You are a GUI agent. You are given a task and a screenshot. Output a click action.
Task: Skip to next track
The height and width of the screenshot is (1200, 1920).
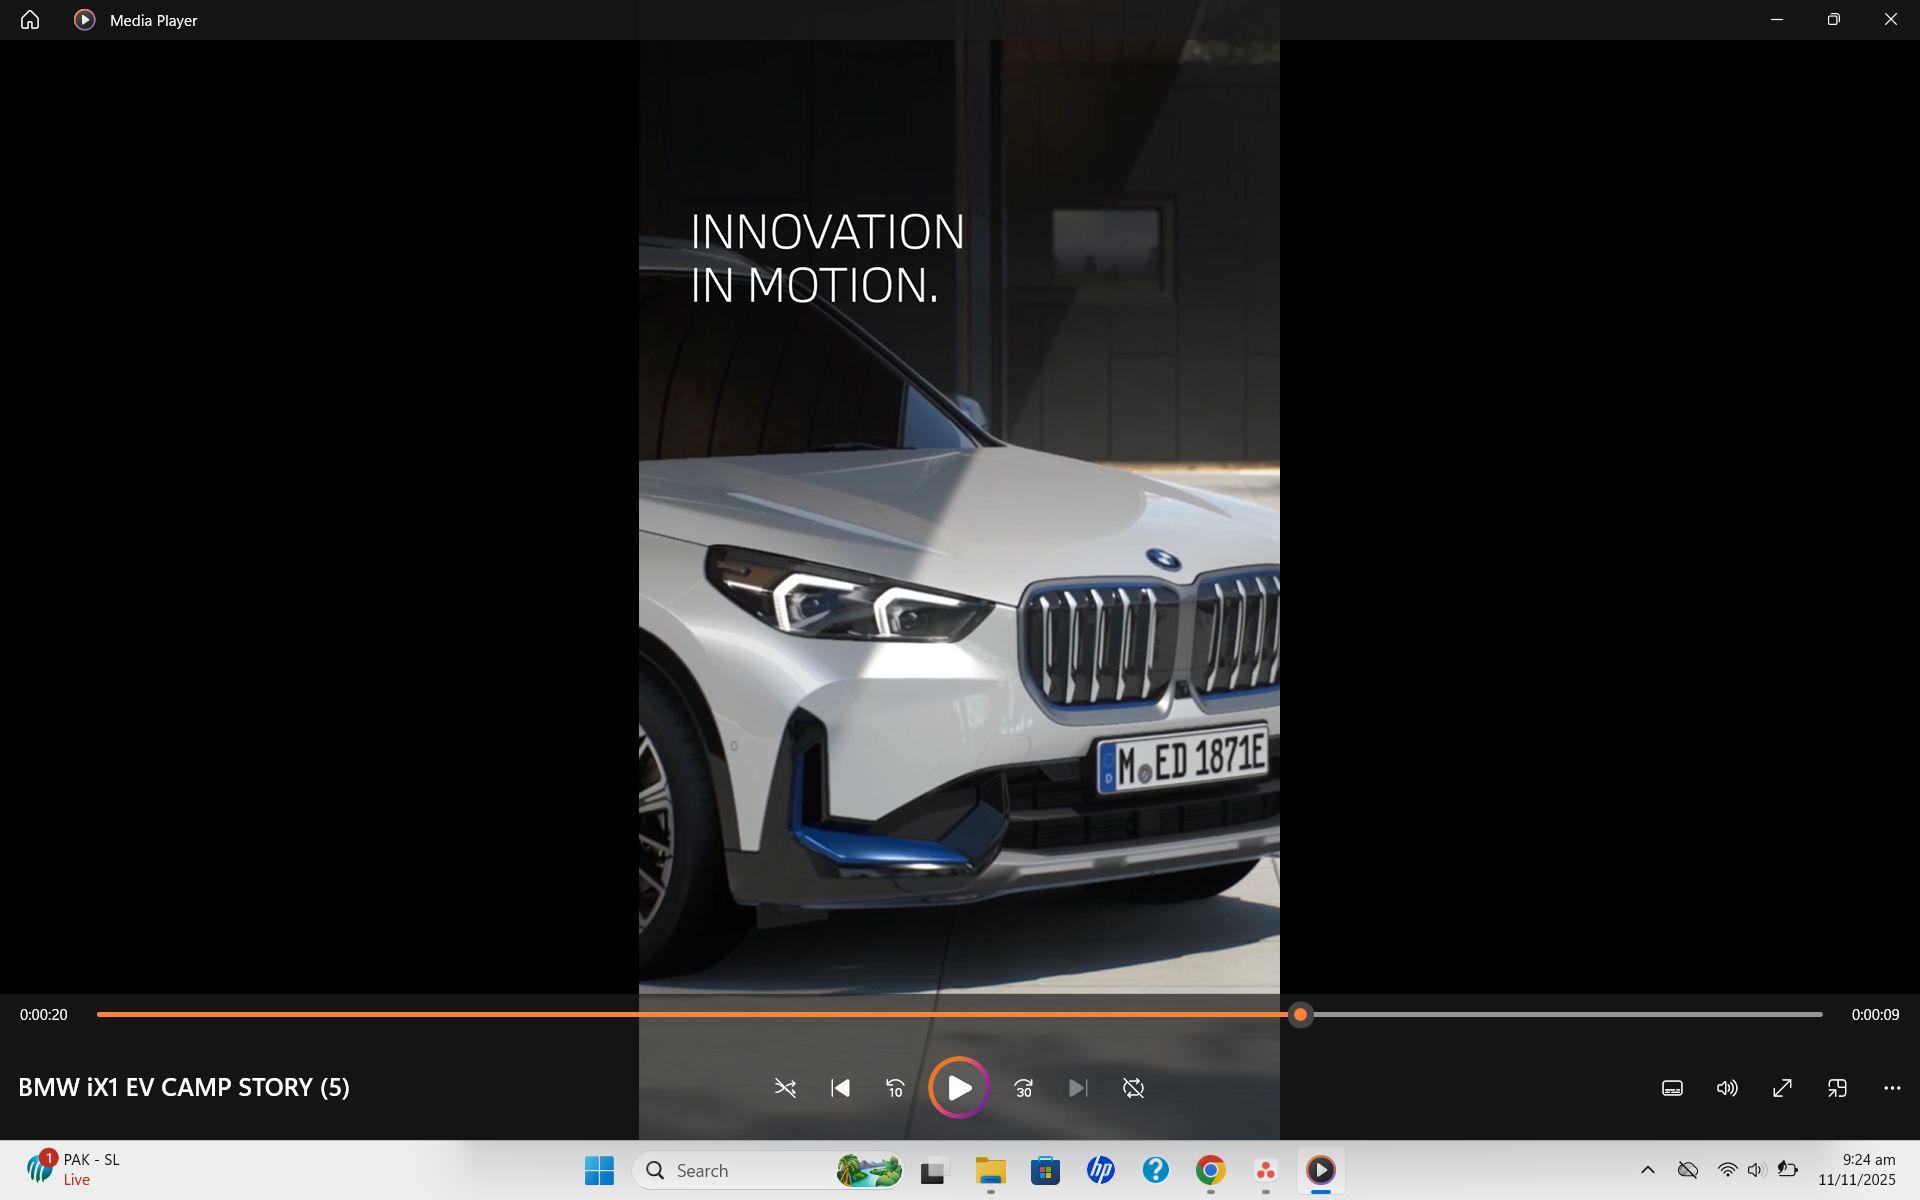click(1078, 1088)
